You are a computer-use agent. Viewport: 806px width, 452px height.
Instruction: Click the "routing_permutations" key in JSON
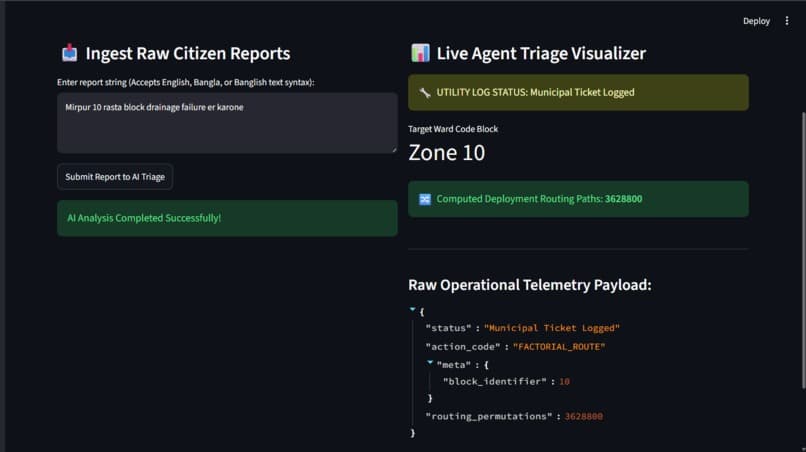tap(489, 417)
